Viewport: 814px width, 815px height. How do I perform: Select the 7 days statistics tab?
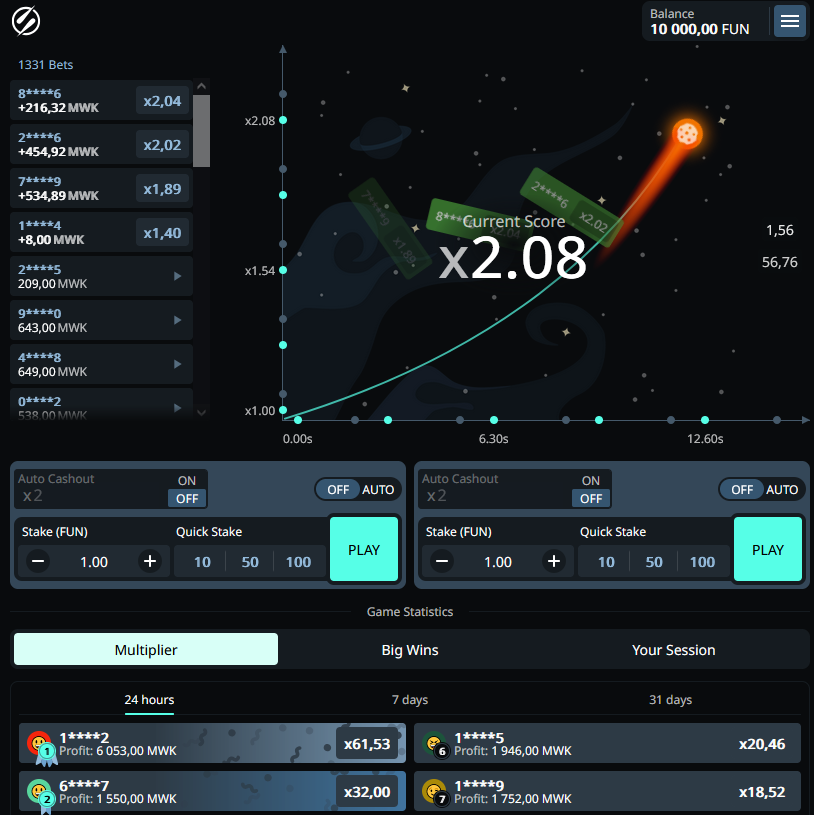410,700
